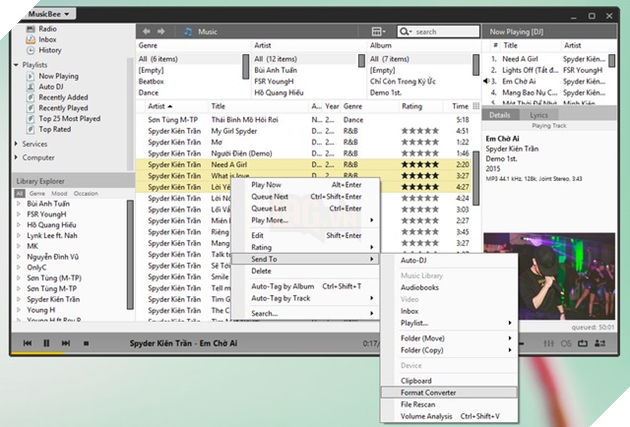Select Auto-Tag by Album menu entry
Viewport: 630px width, 427px height.
click(282, 286)
